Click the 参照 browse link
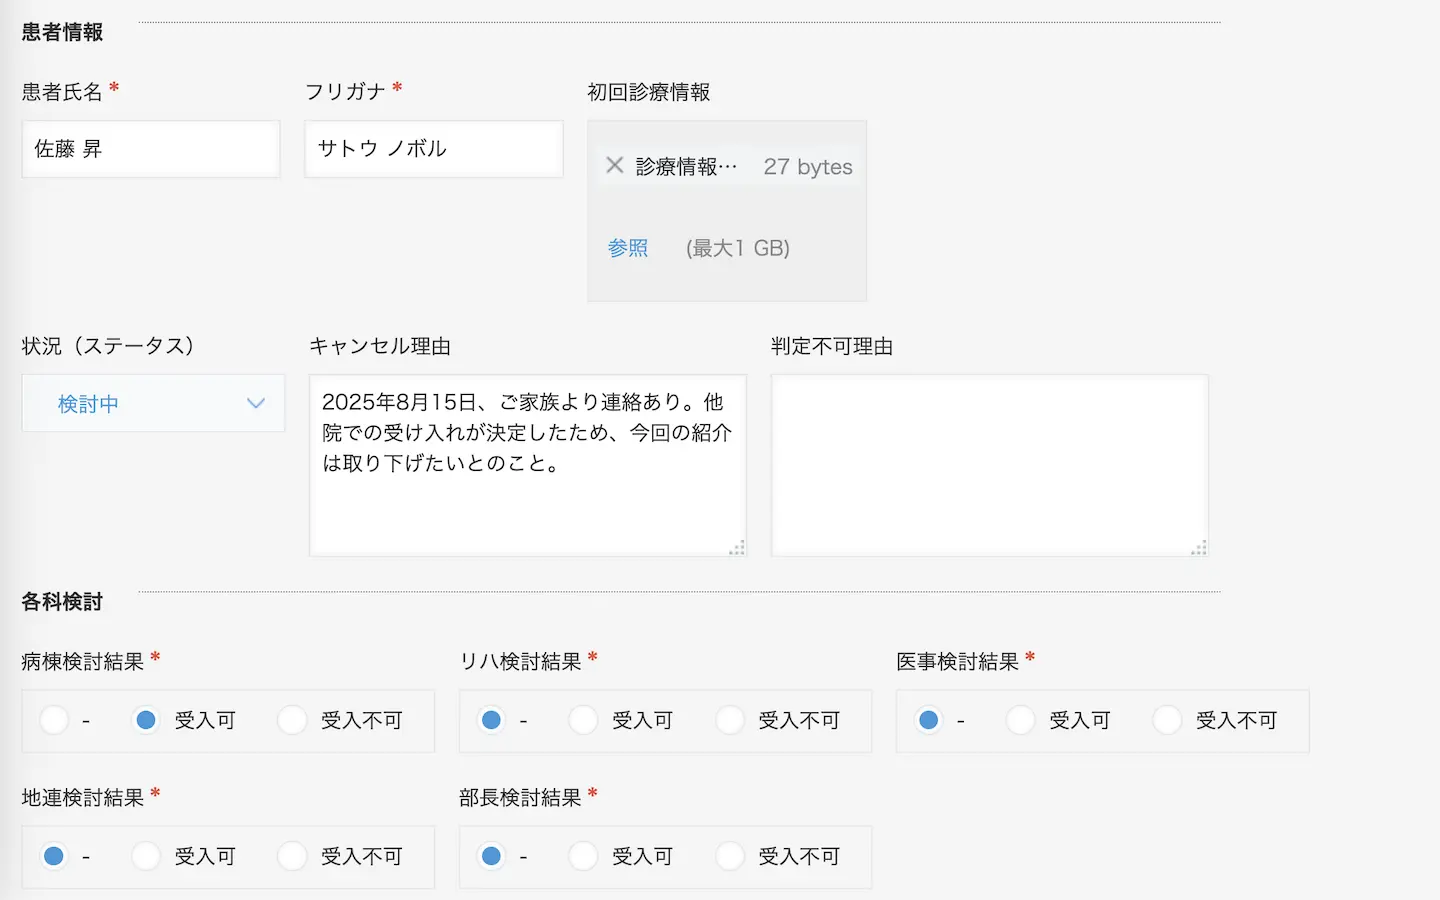 [628, 248]
